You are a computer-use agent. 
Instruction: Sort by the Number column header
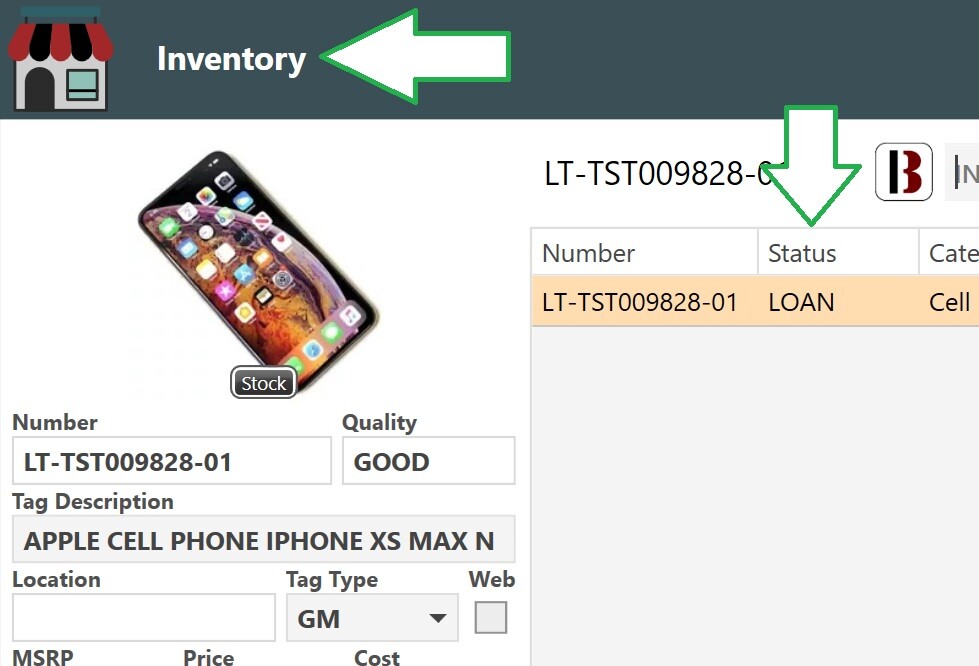pos(644,253)
